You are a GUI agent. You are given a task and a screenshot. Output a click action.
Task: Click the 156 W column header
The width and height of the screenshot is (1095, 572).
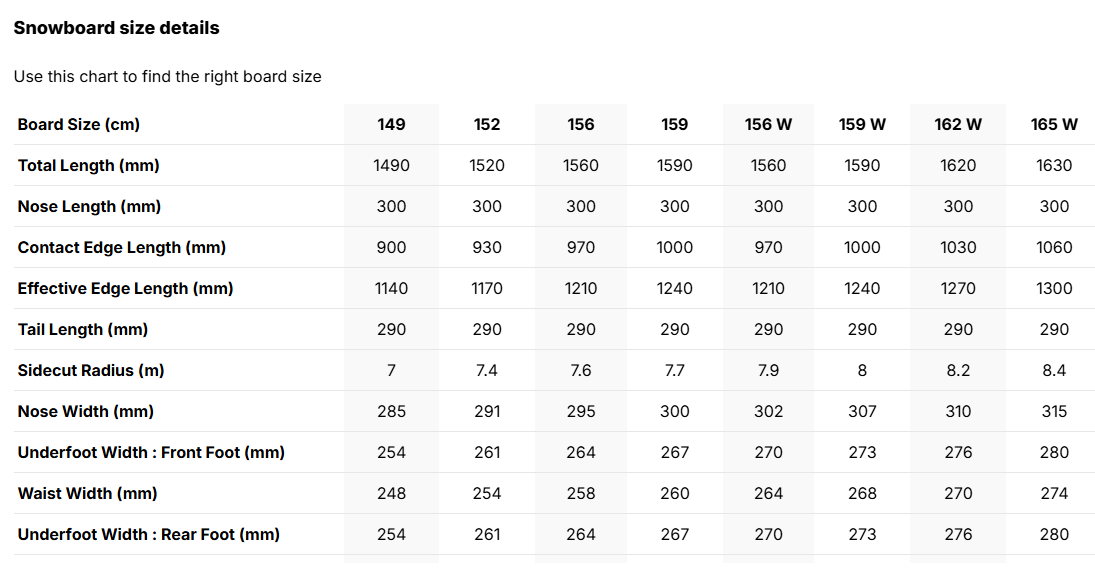pyautogui.click(x=768, y=124)
